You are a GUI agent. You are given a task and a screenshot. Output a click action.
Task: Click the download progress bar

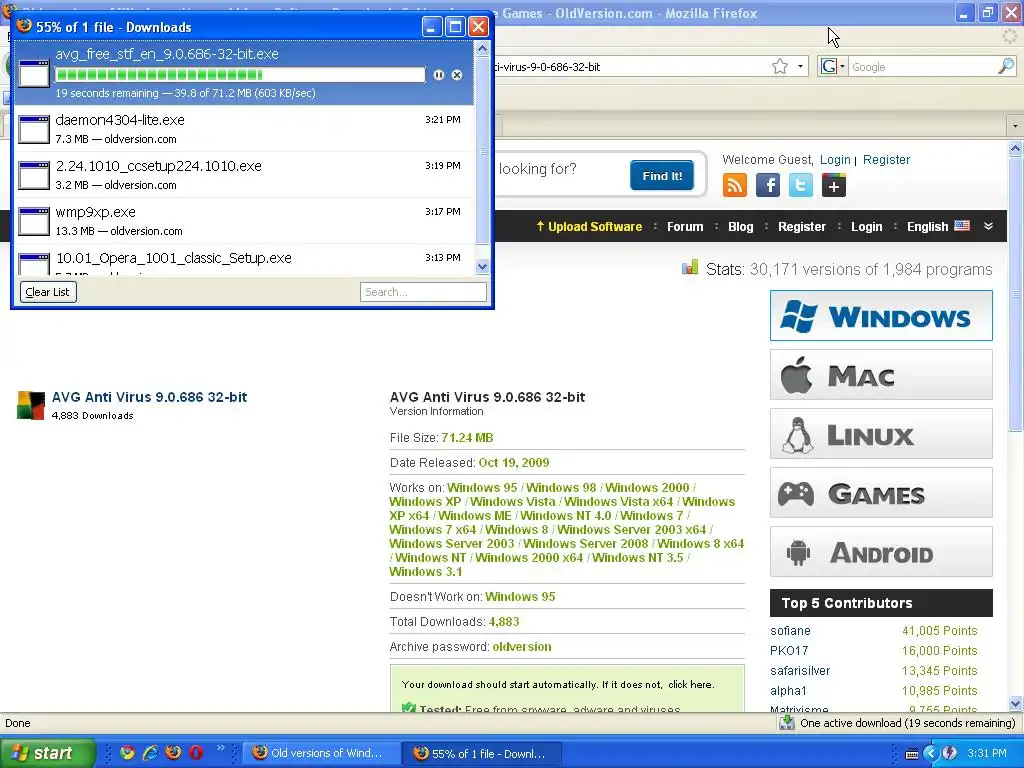point(240,75)
